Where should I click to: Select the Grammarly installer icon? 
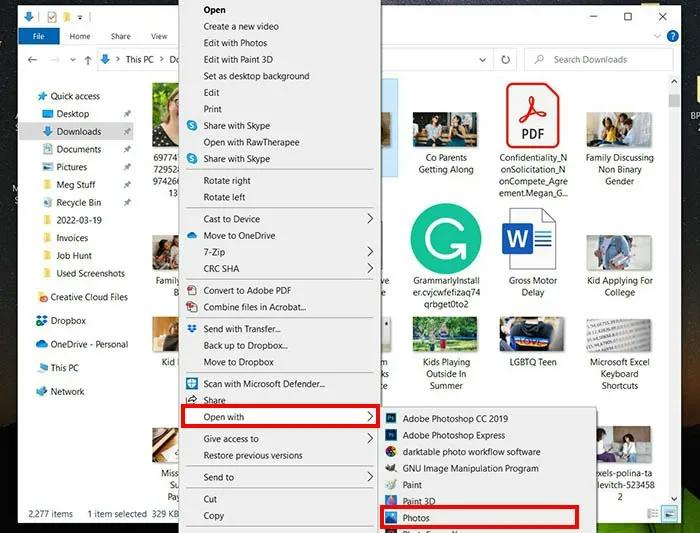click(446, 239)
